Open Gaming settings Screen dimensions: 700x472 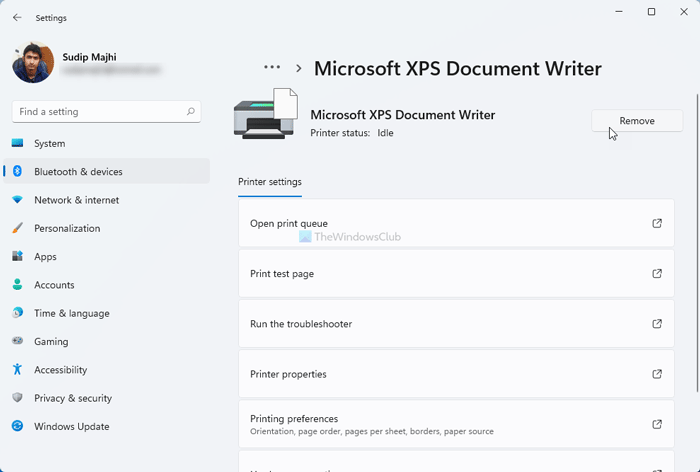(106, 341)
